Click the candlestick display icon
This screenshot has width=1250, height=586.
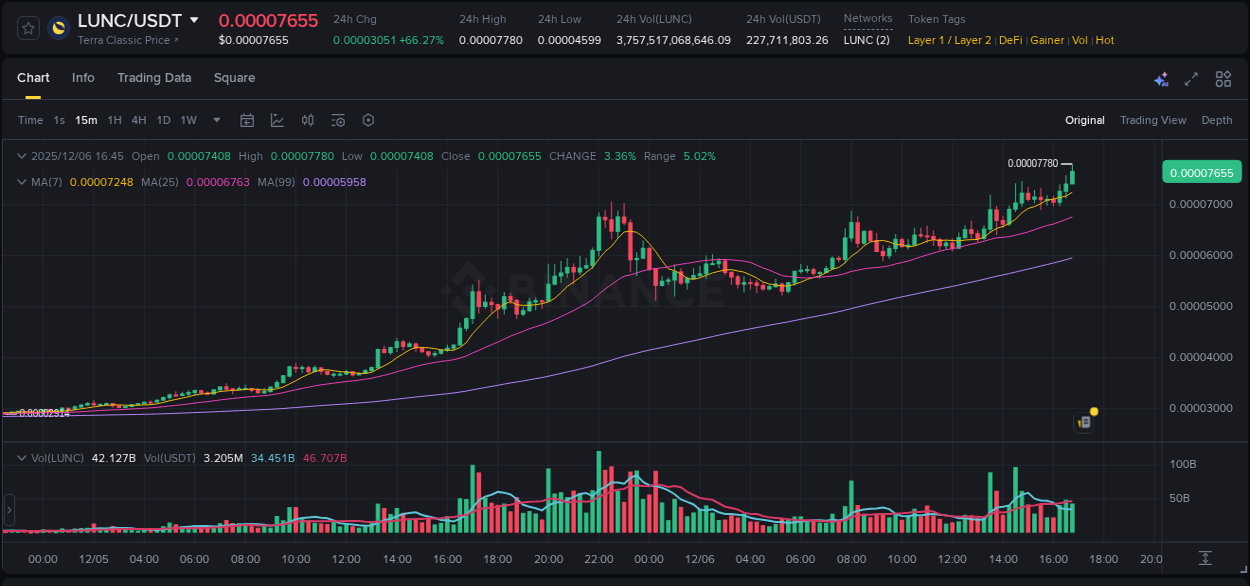[308, 120]
